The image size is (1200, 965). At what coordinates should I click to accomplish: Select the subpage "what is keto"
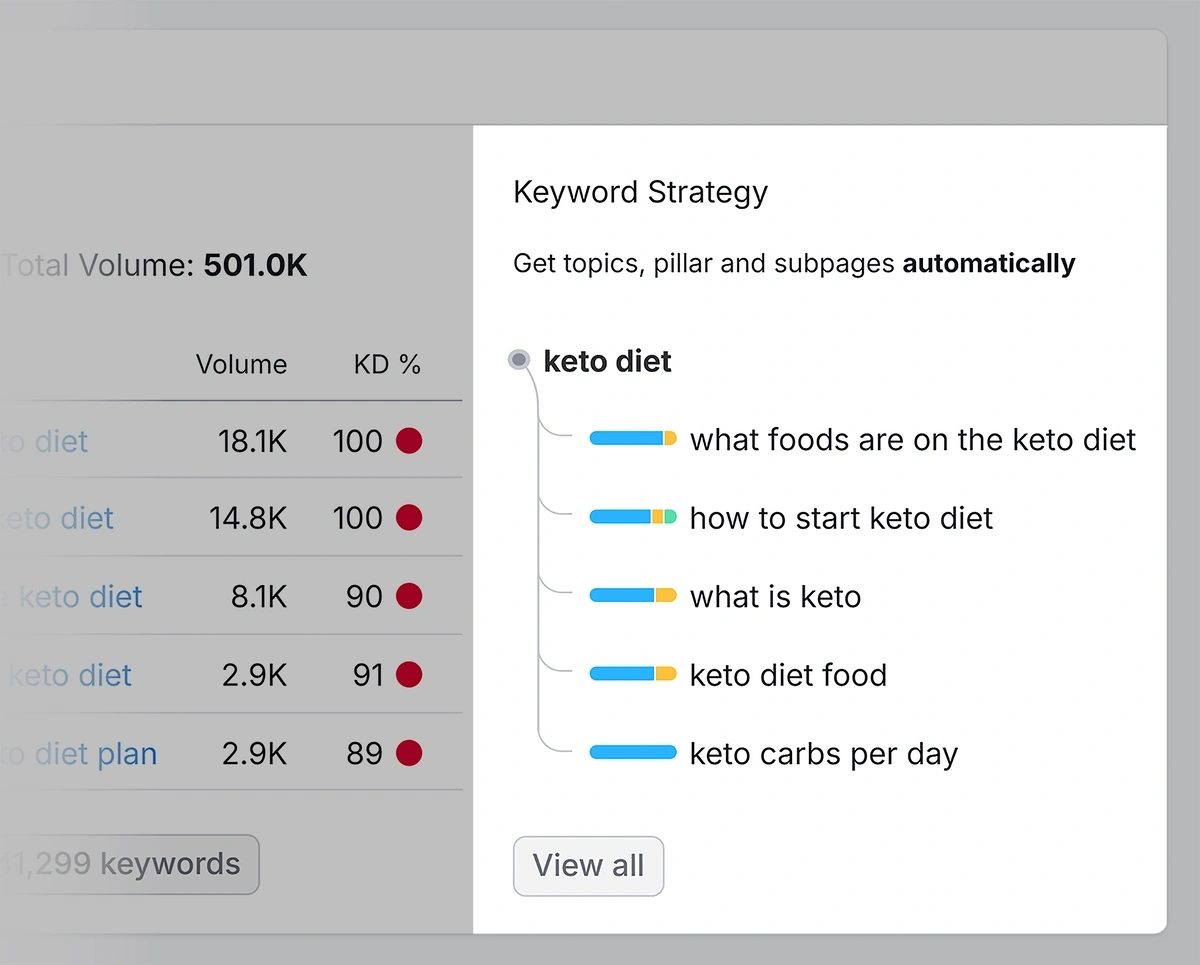pyautogui.click(x=775, y=596)
